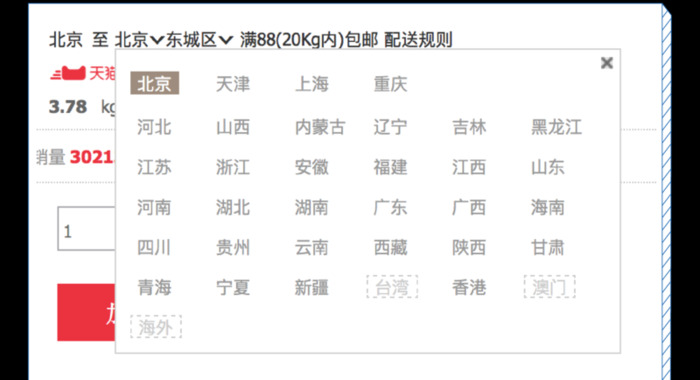The image size is (700, 380).
Task: Select 云南 province
Action: [312, 247]
